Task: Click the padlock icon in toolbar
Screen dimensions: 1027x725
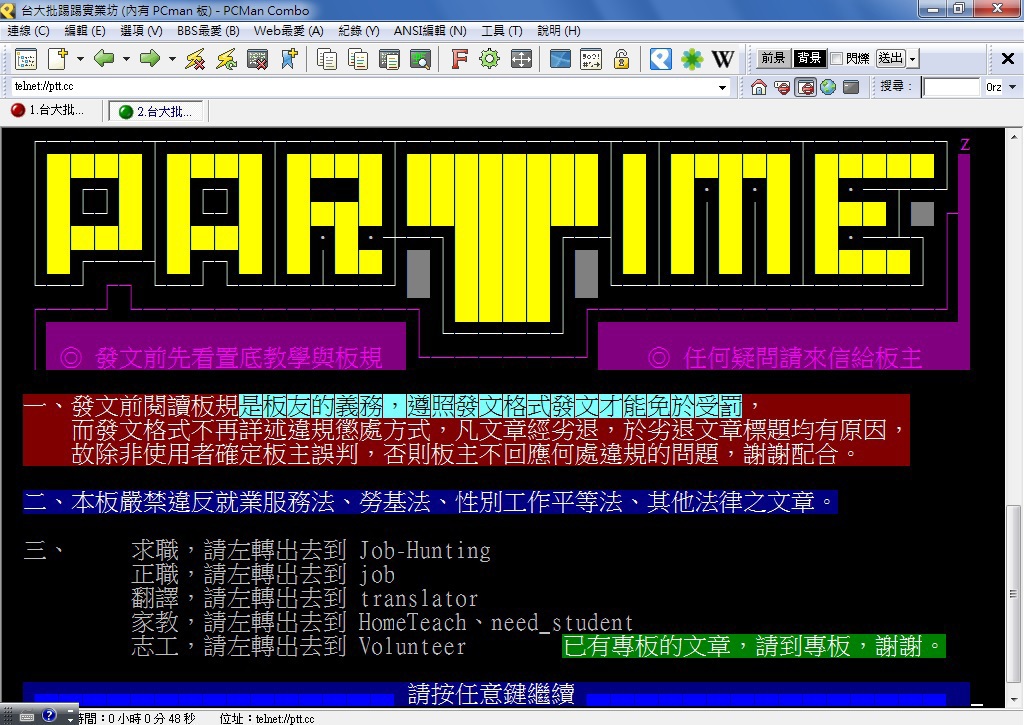Action: tap(621, 59)
